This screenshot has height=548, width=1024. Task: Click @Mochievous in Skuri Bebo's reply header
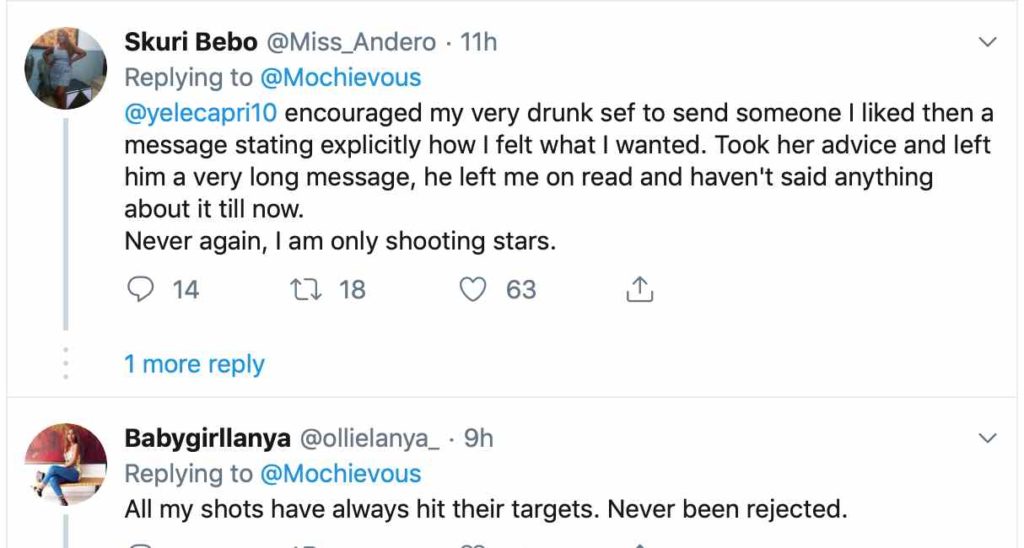tap(342, 77)
